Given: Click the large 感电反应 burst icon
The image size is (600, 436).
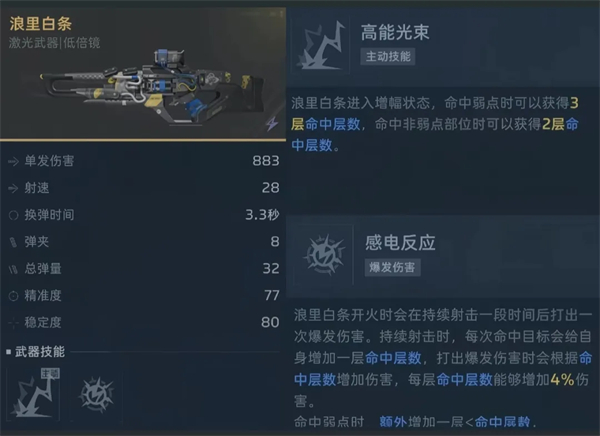Looking at the screenshot, I should pos(324,255).
